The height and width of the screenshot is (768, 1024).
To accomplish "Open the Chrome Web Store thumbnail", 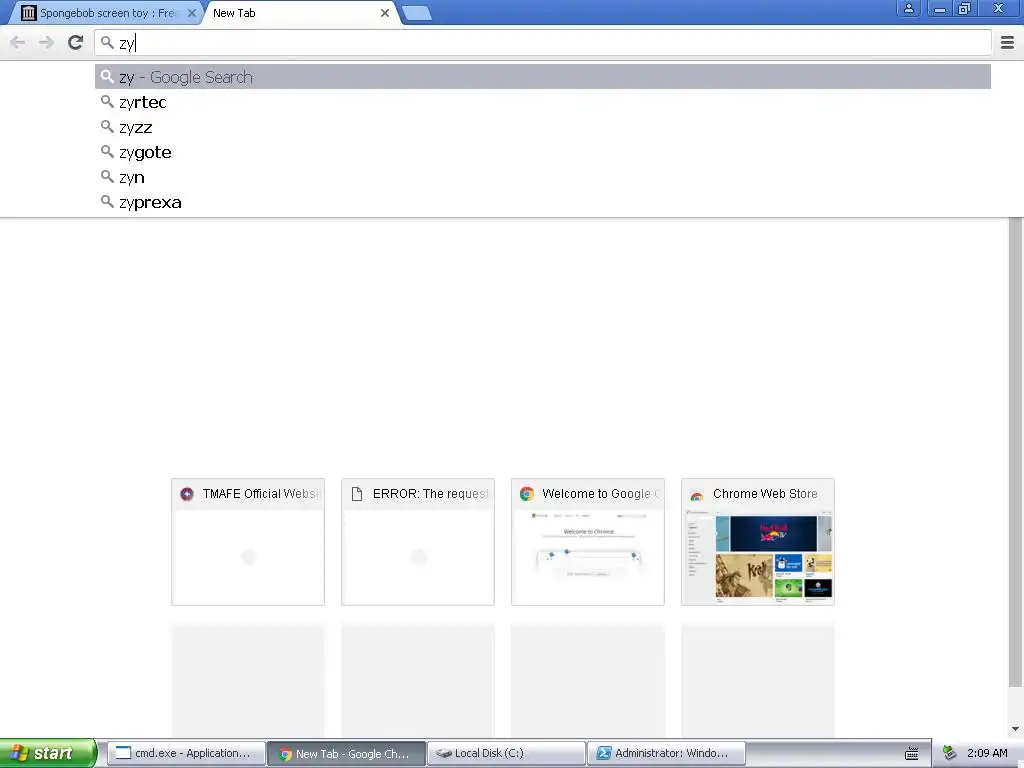I will pos(758,542).
